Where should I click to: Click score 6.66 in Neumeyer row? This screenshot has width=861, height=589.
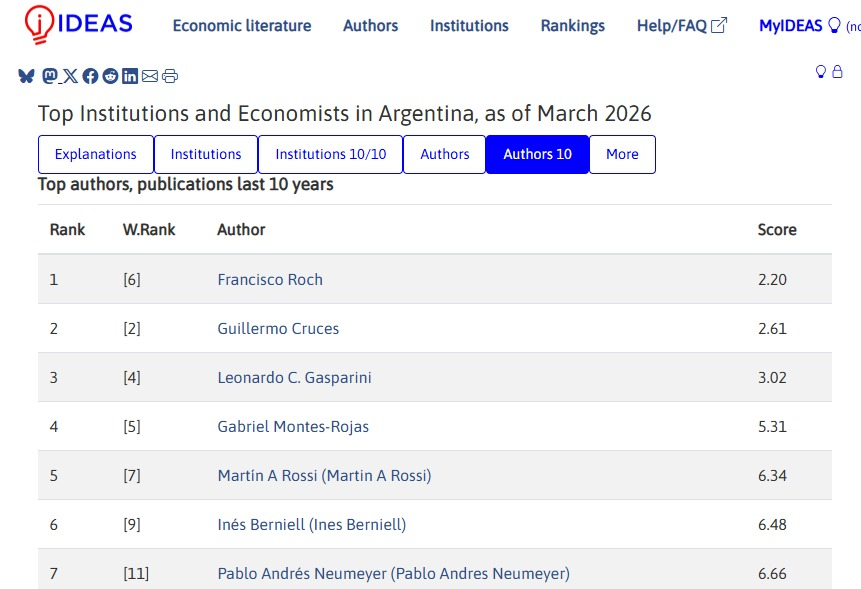click(772, 573)
